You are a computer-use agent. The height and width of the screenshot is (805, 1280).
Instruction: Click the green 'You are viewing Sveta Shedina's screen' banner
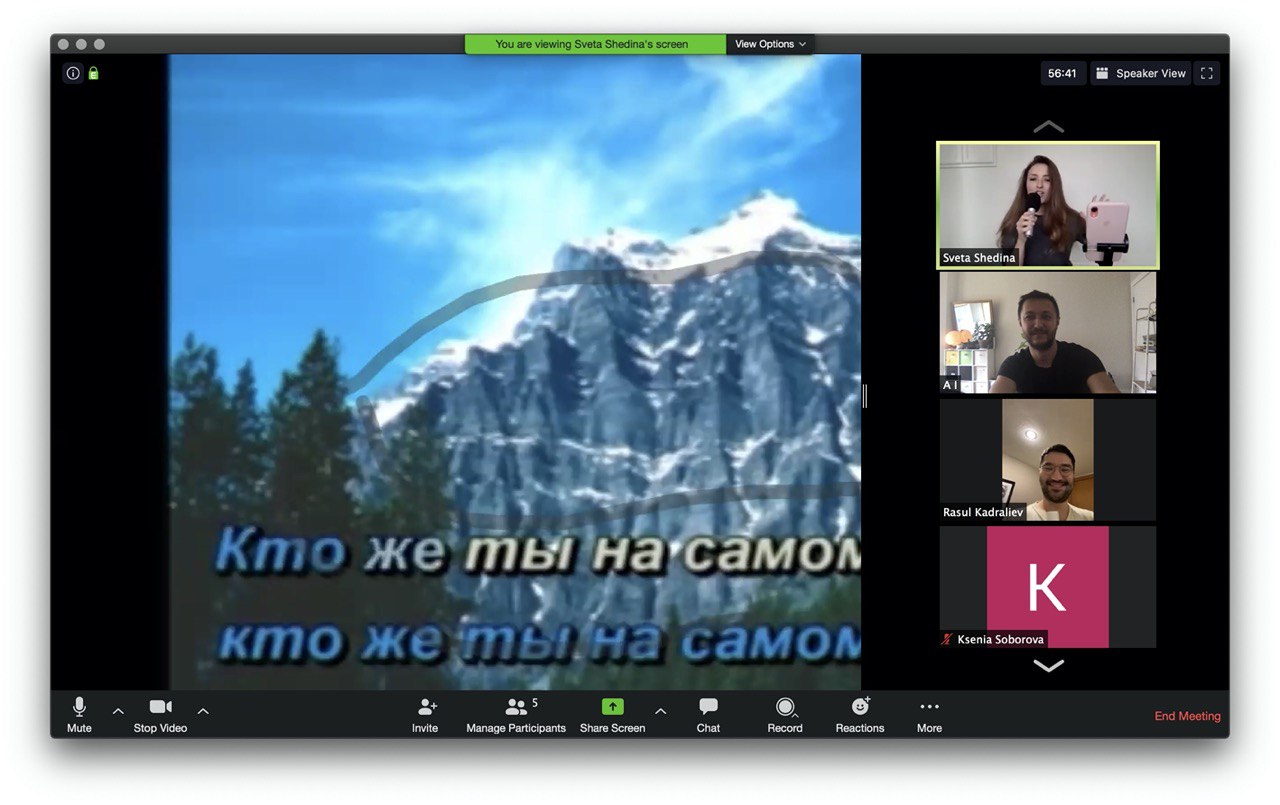(595, 44)
